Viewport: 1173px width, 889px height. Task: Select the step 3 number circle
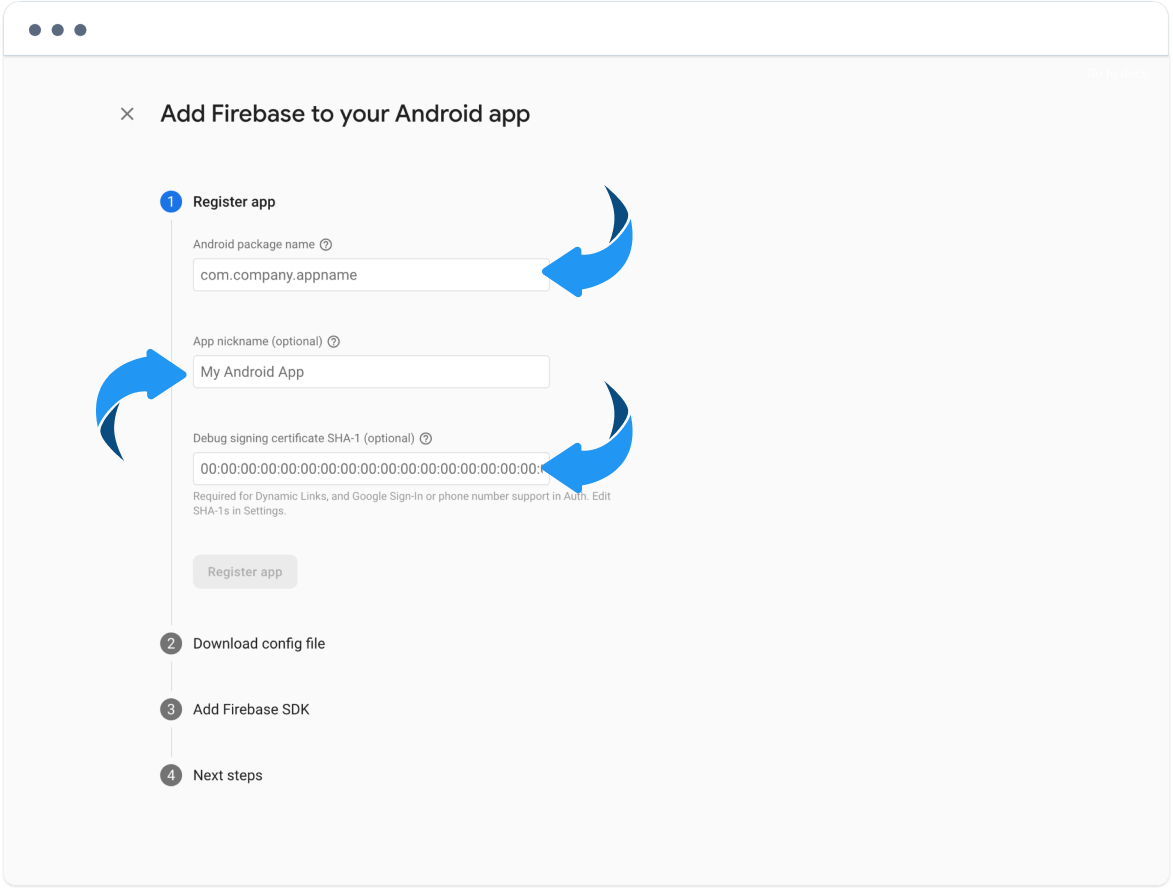171,709
